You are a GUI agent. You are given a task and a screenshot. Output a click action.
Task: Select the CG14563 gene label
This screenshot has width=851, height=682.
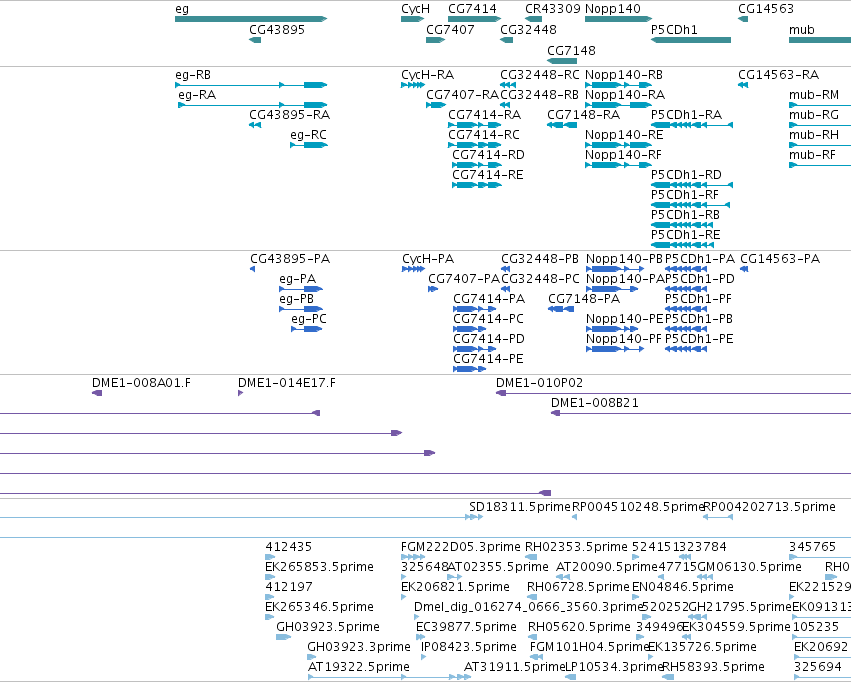point(766,9)
